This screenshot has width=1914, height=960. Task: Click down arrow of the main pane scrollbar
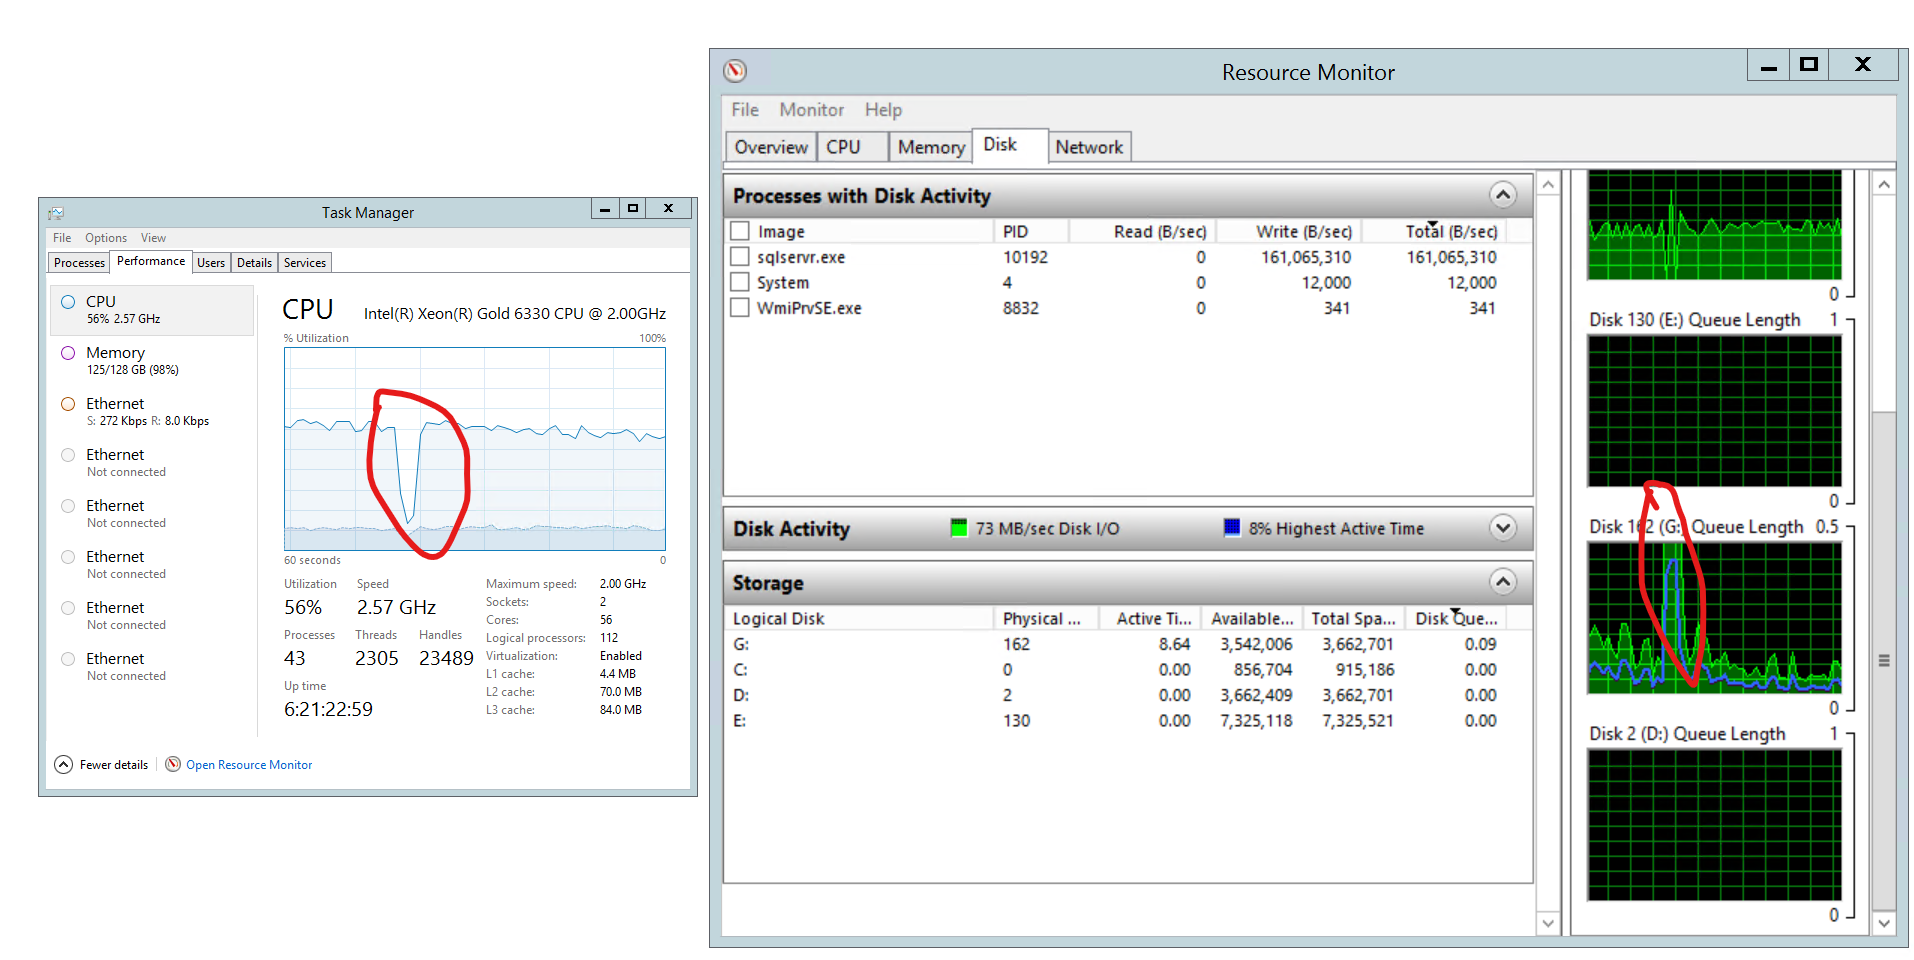click(x=1548, y=923)
